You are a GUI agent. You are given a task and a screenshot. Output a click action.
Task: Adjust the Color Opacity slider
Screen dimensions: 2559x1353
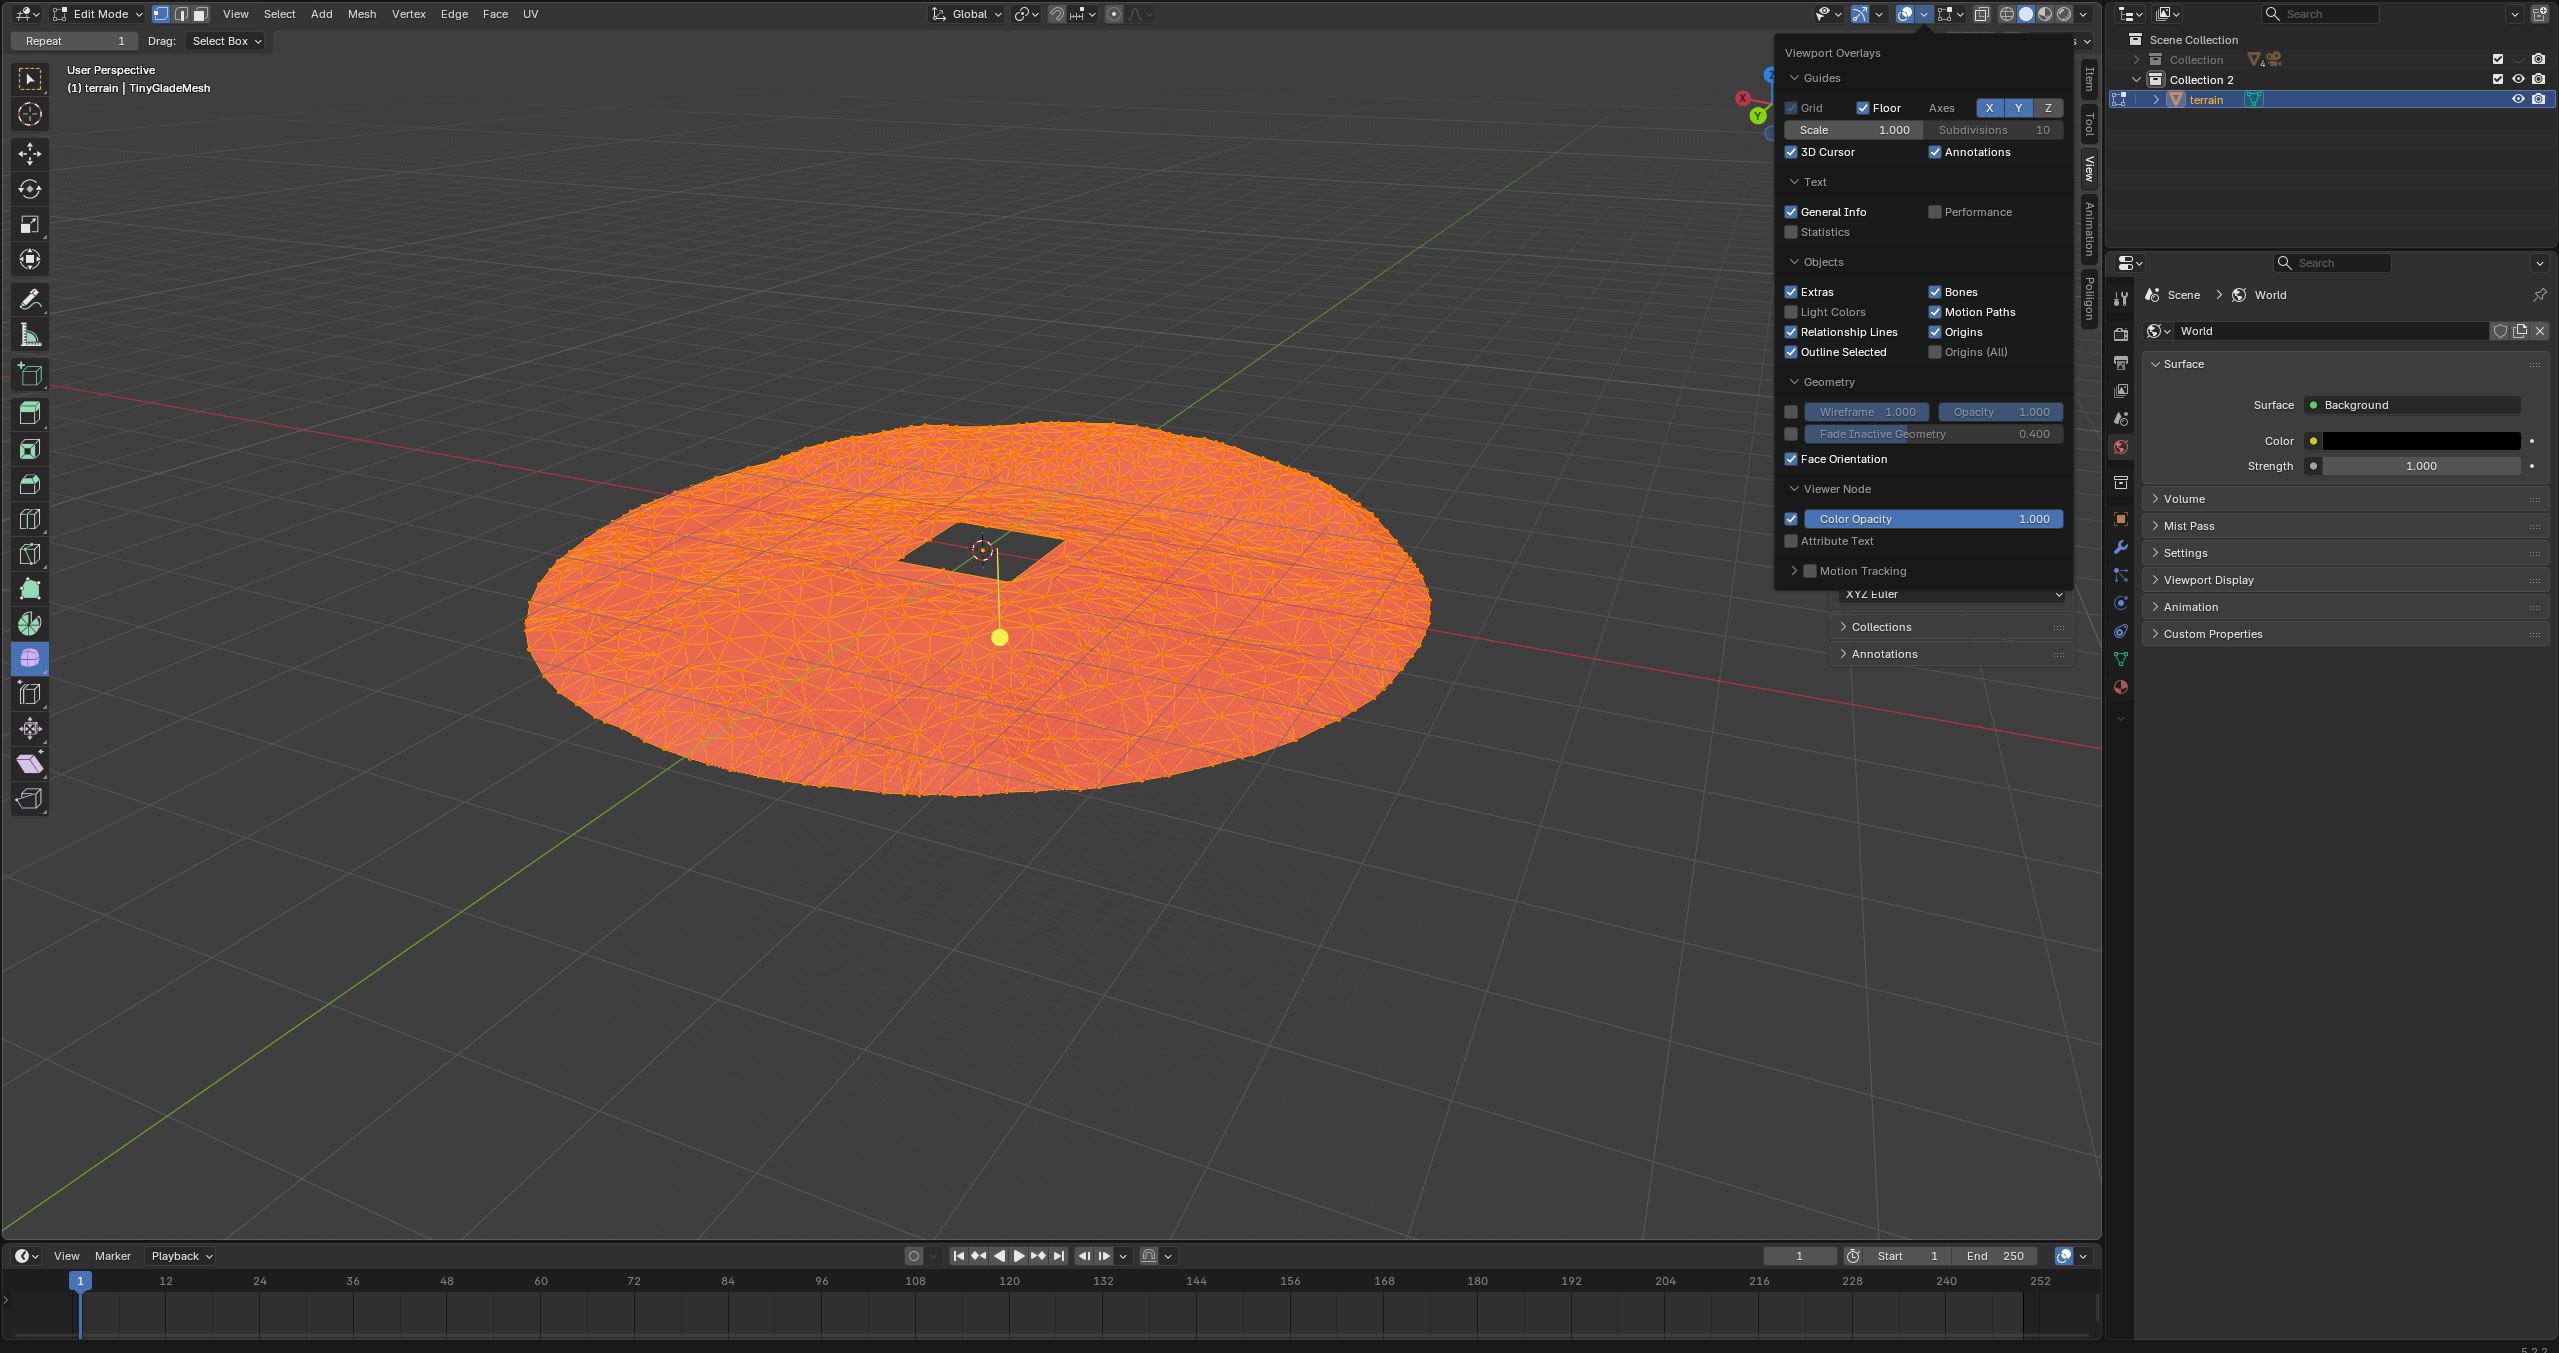coord(1933,519)
